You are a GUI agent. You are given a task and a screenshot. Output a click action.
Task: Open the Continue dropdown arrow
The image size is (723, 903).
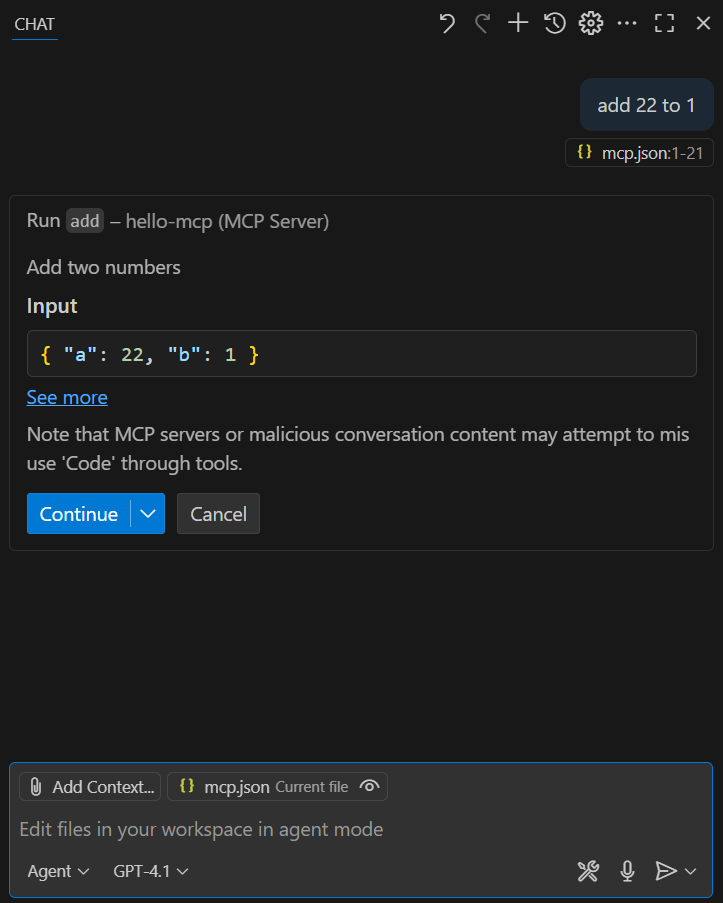(x=148, y=513)
